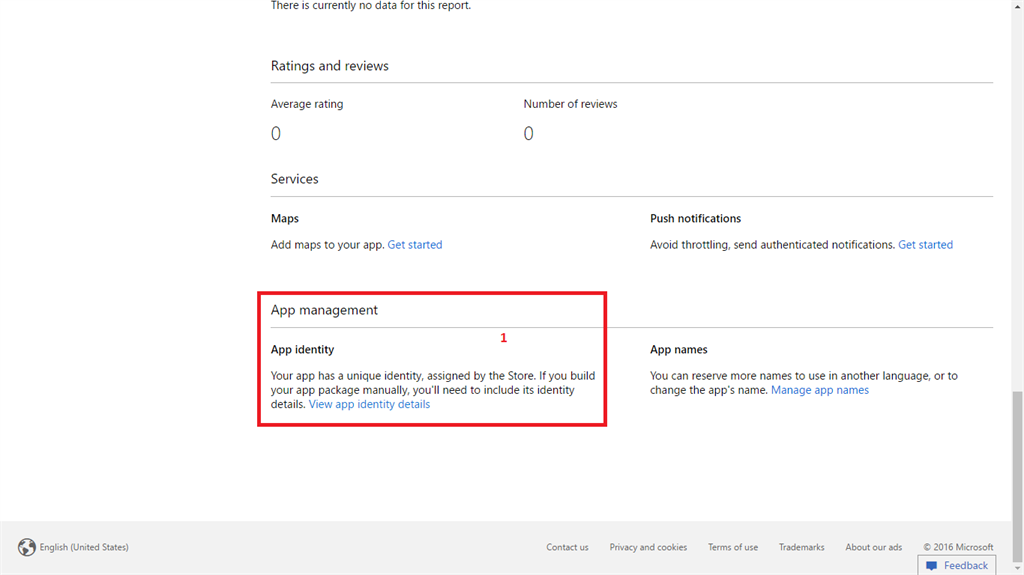Open the Contact us footer link
This screenshot has width=1024, height=575.
point(567,547)
